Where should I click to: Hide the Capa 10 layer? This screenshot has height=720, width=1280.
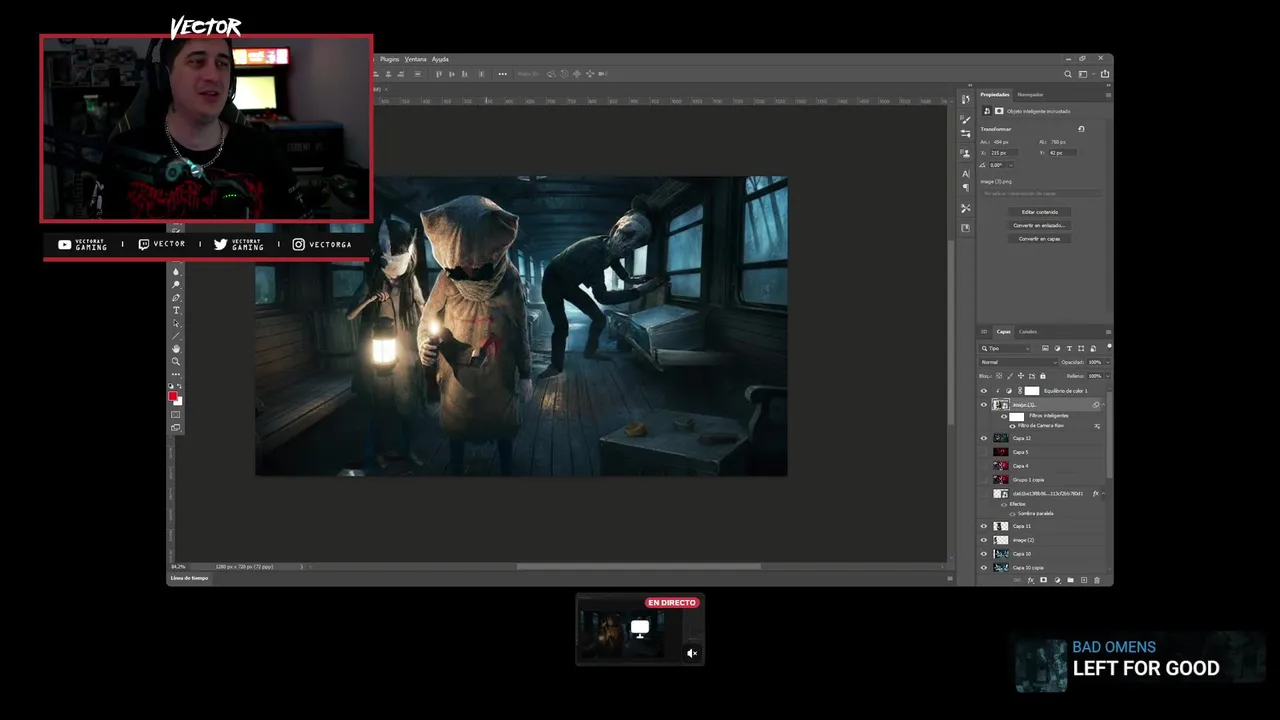pyautogui.click(x=984, y=554)
